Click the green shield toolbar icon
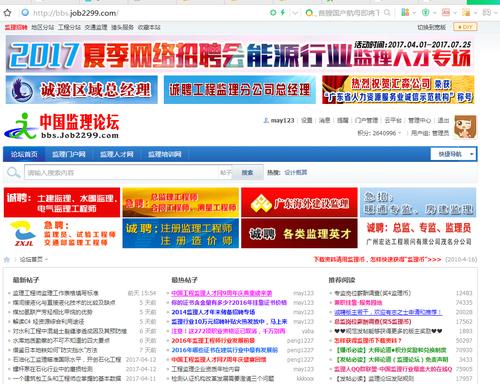 coord(426,13)
